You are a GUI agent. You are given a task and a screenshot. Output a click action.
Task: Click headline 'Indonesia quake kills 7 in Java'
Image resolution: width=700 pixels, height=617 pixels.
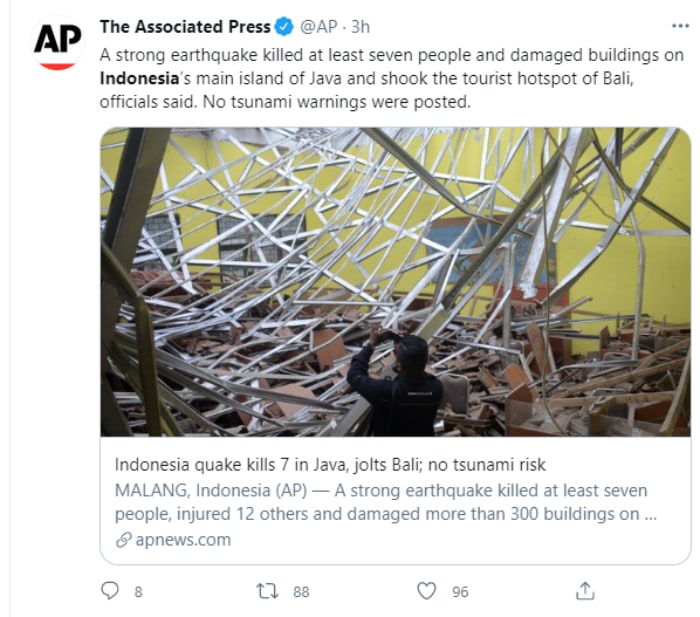(x=330, y=465)
